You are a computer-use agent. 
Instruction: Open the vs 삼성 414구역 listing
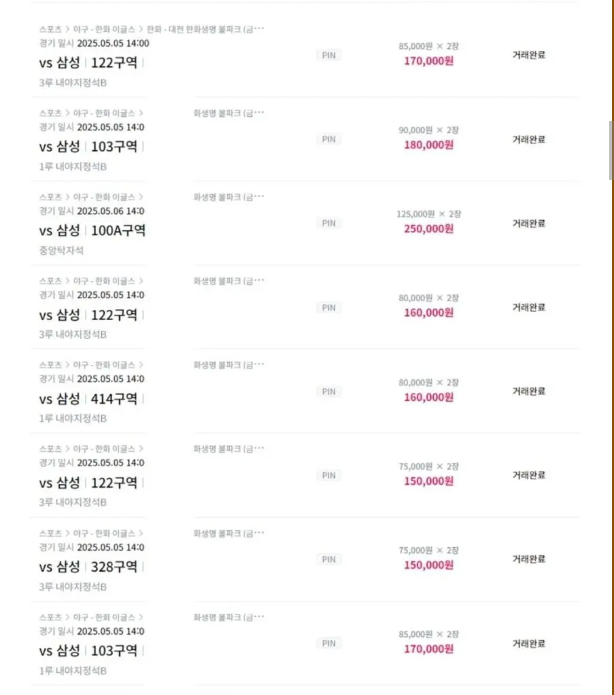(x=88, y=399)
